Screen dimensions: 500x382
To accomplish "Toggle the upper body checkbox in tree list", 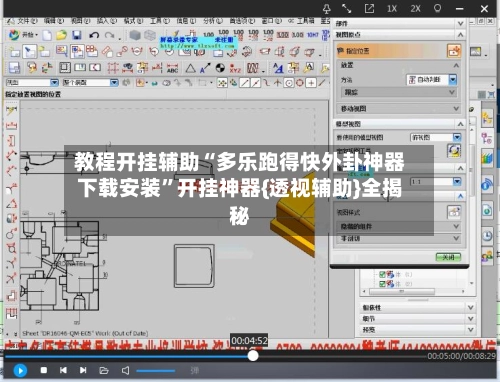I will tap(382, 274).
